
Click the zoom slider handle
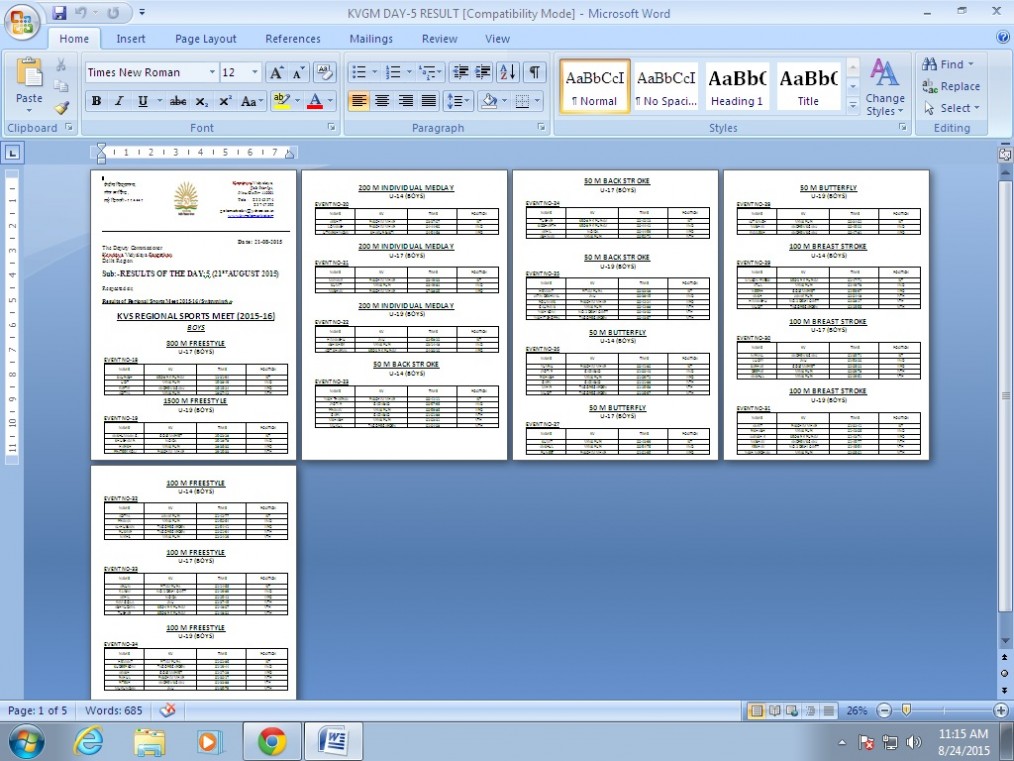coord(906,710)
